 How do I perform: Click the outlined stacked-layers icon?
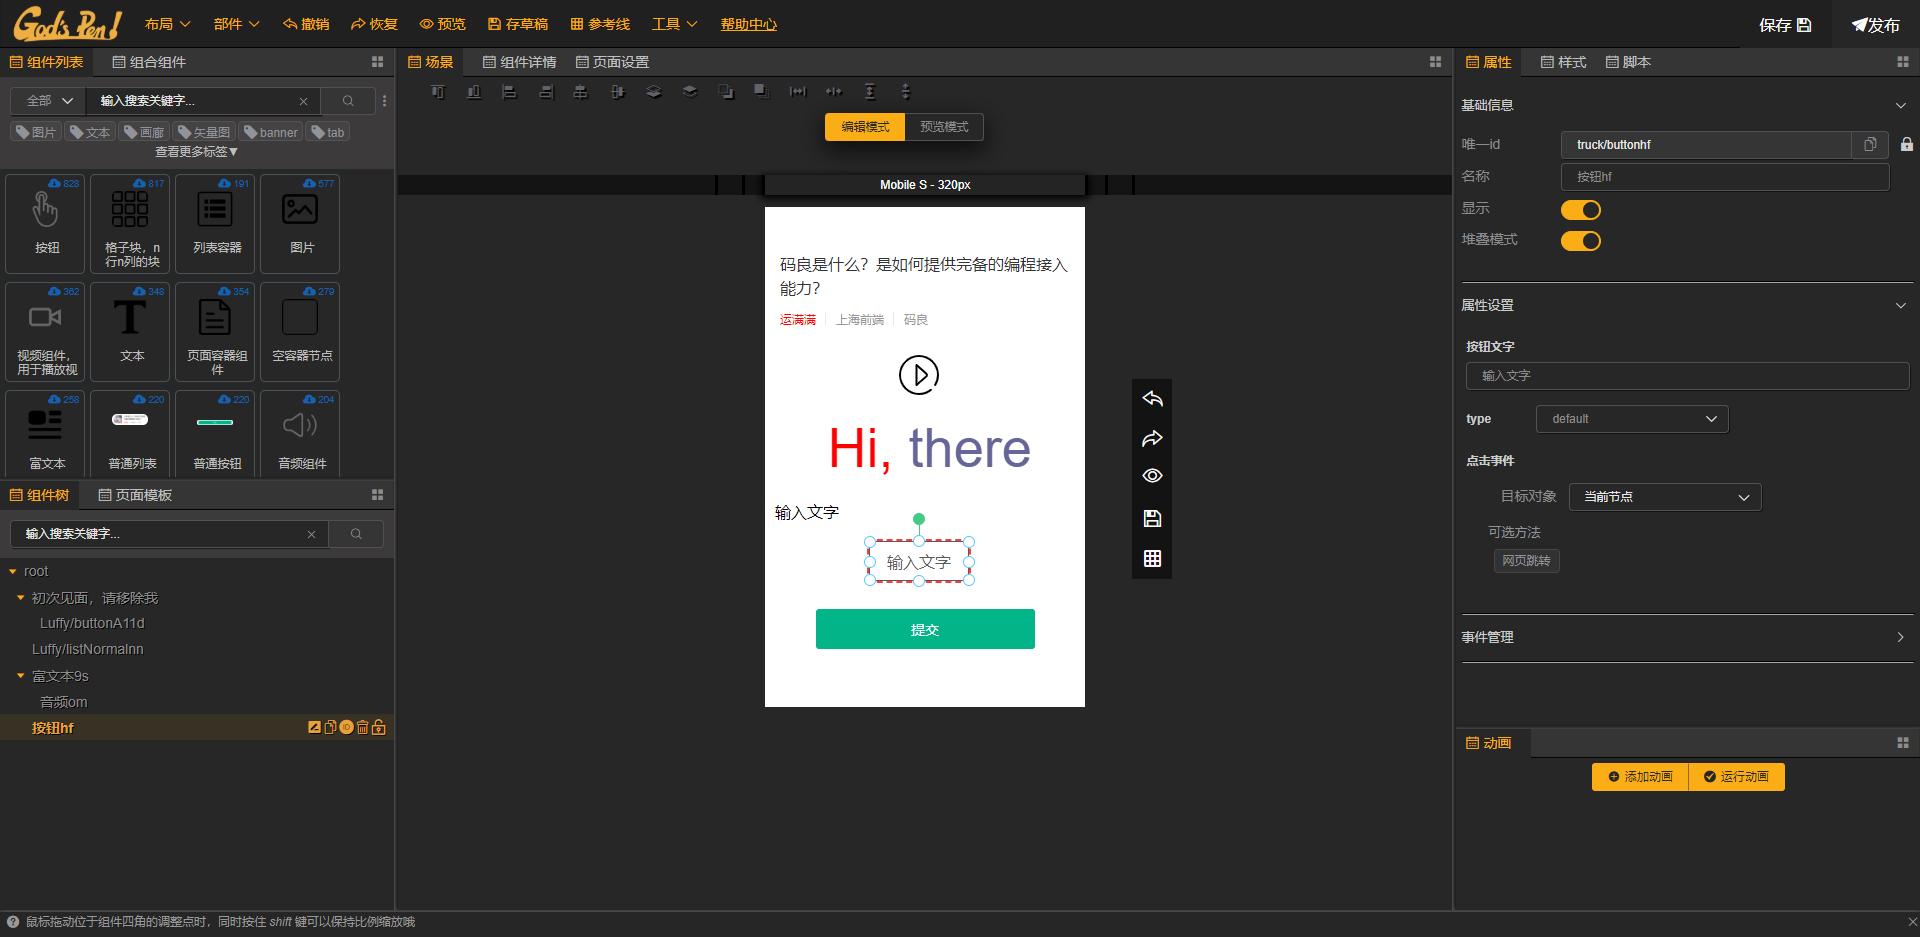(654, 92)
